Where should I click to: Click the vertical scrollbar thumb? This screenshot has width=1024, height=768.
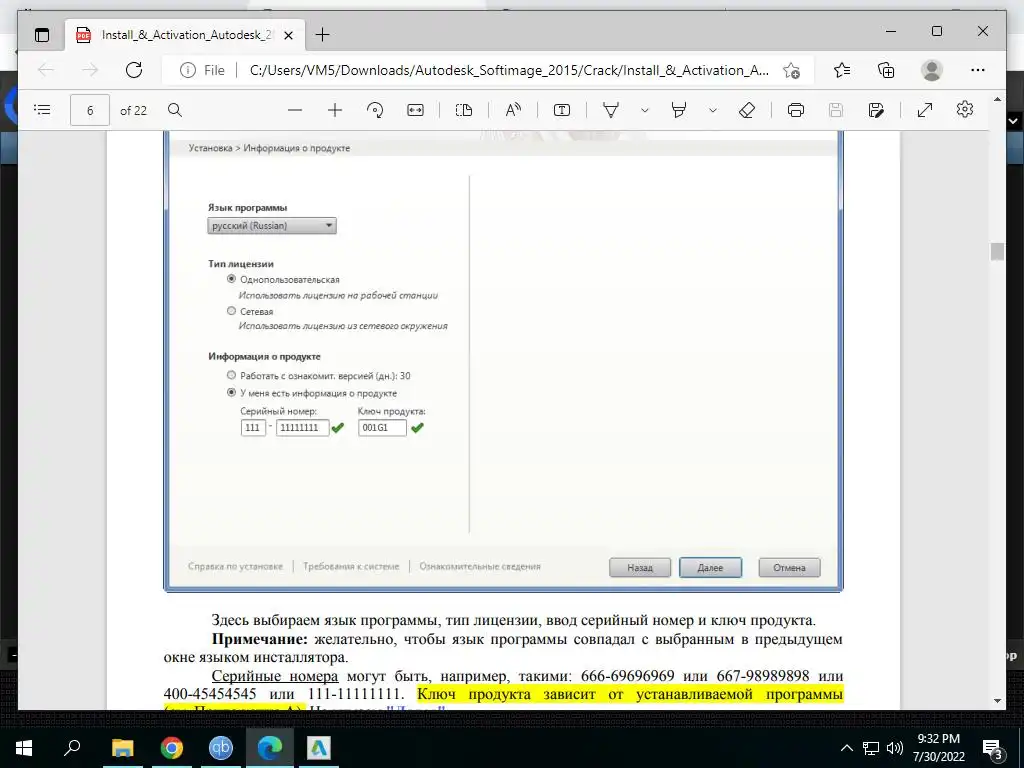[x=997, y=251]
